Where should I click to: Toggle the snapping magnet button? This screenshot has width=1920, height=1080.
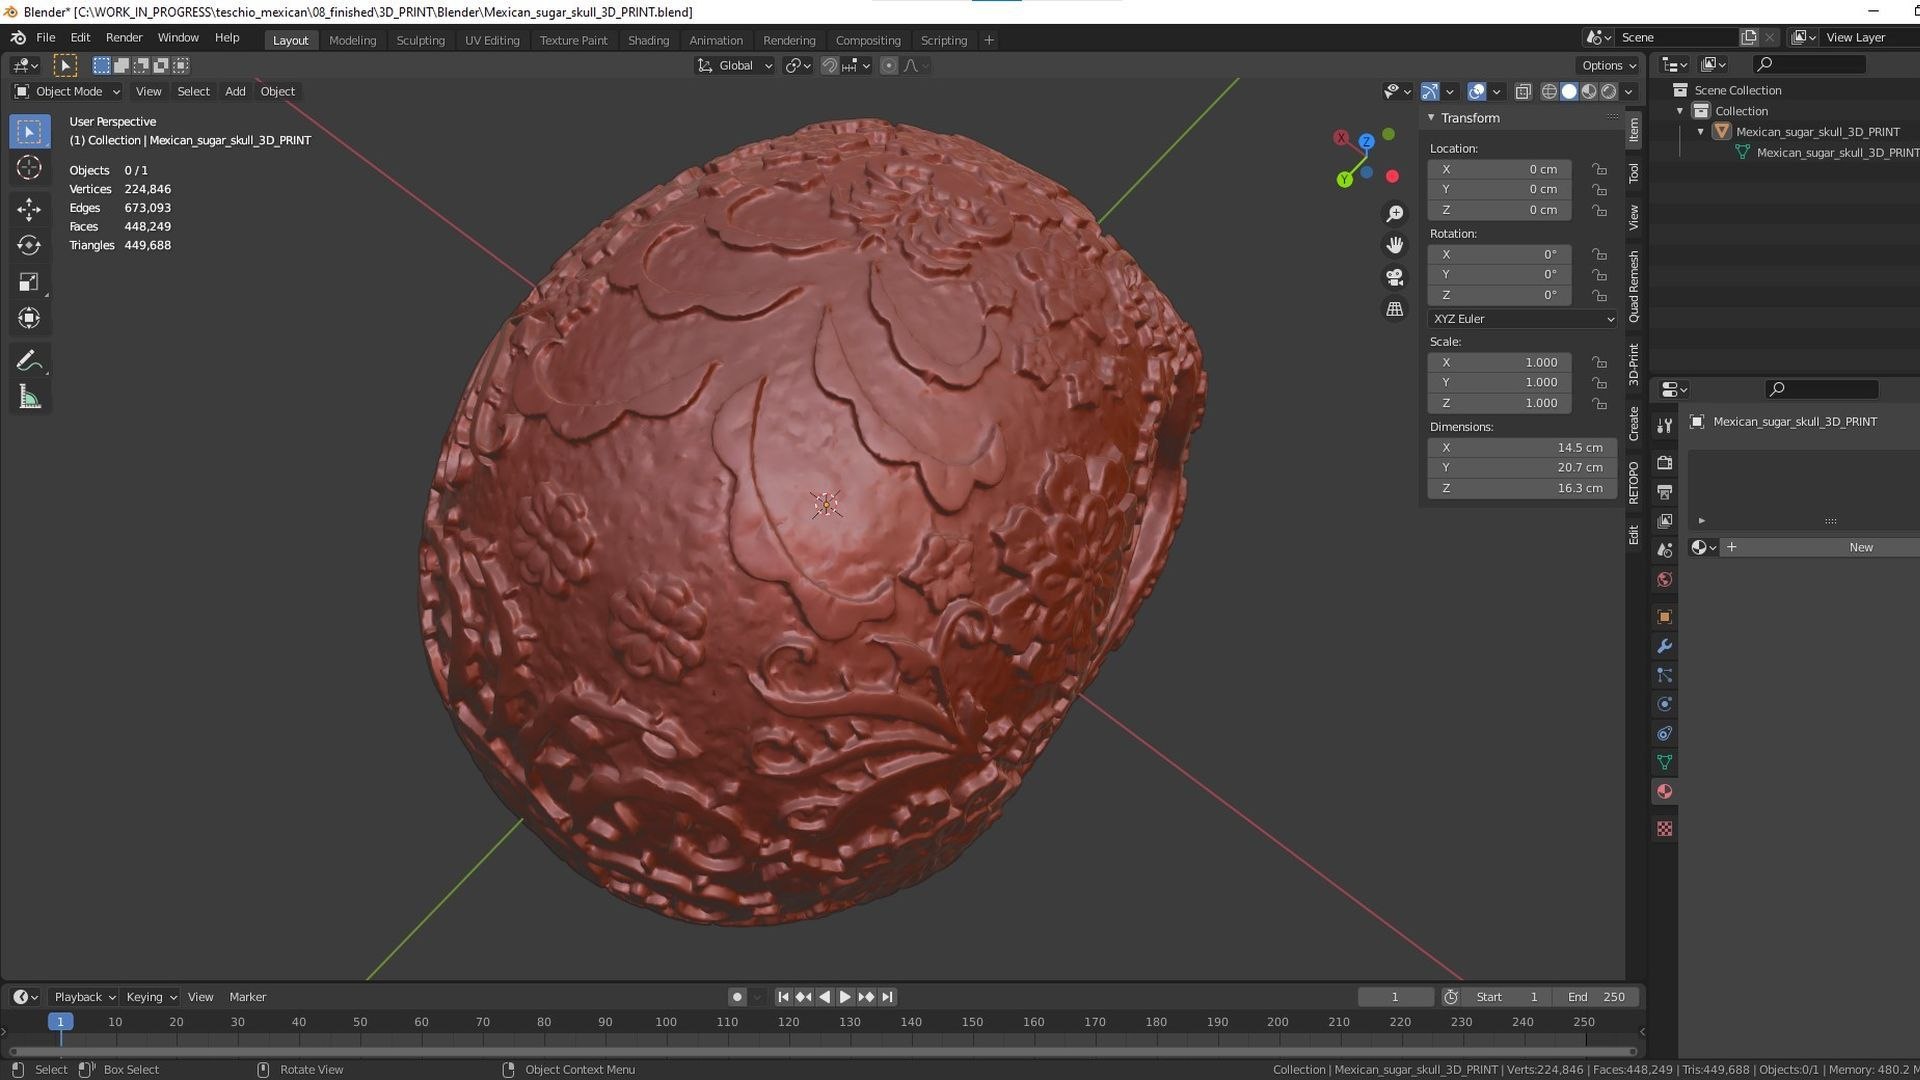tap(829, 65)
